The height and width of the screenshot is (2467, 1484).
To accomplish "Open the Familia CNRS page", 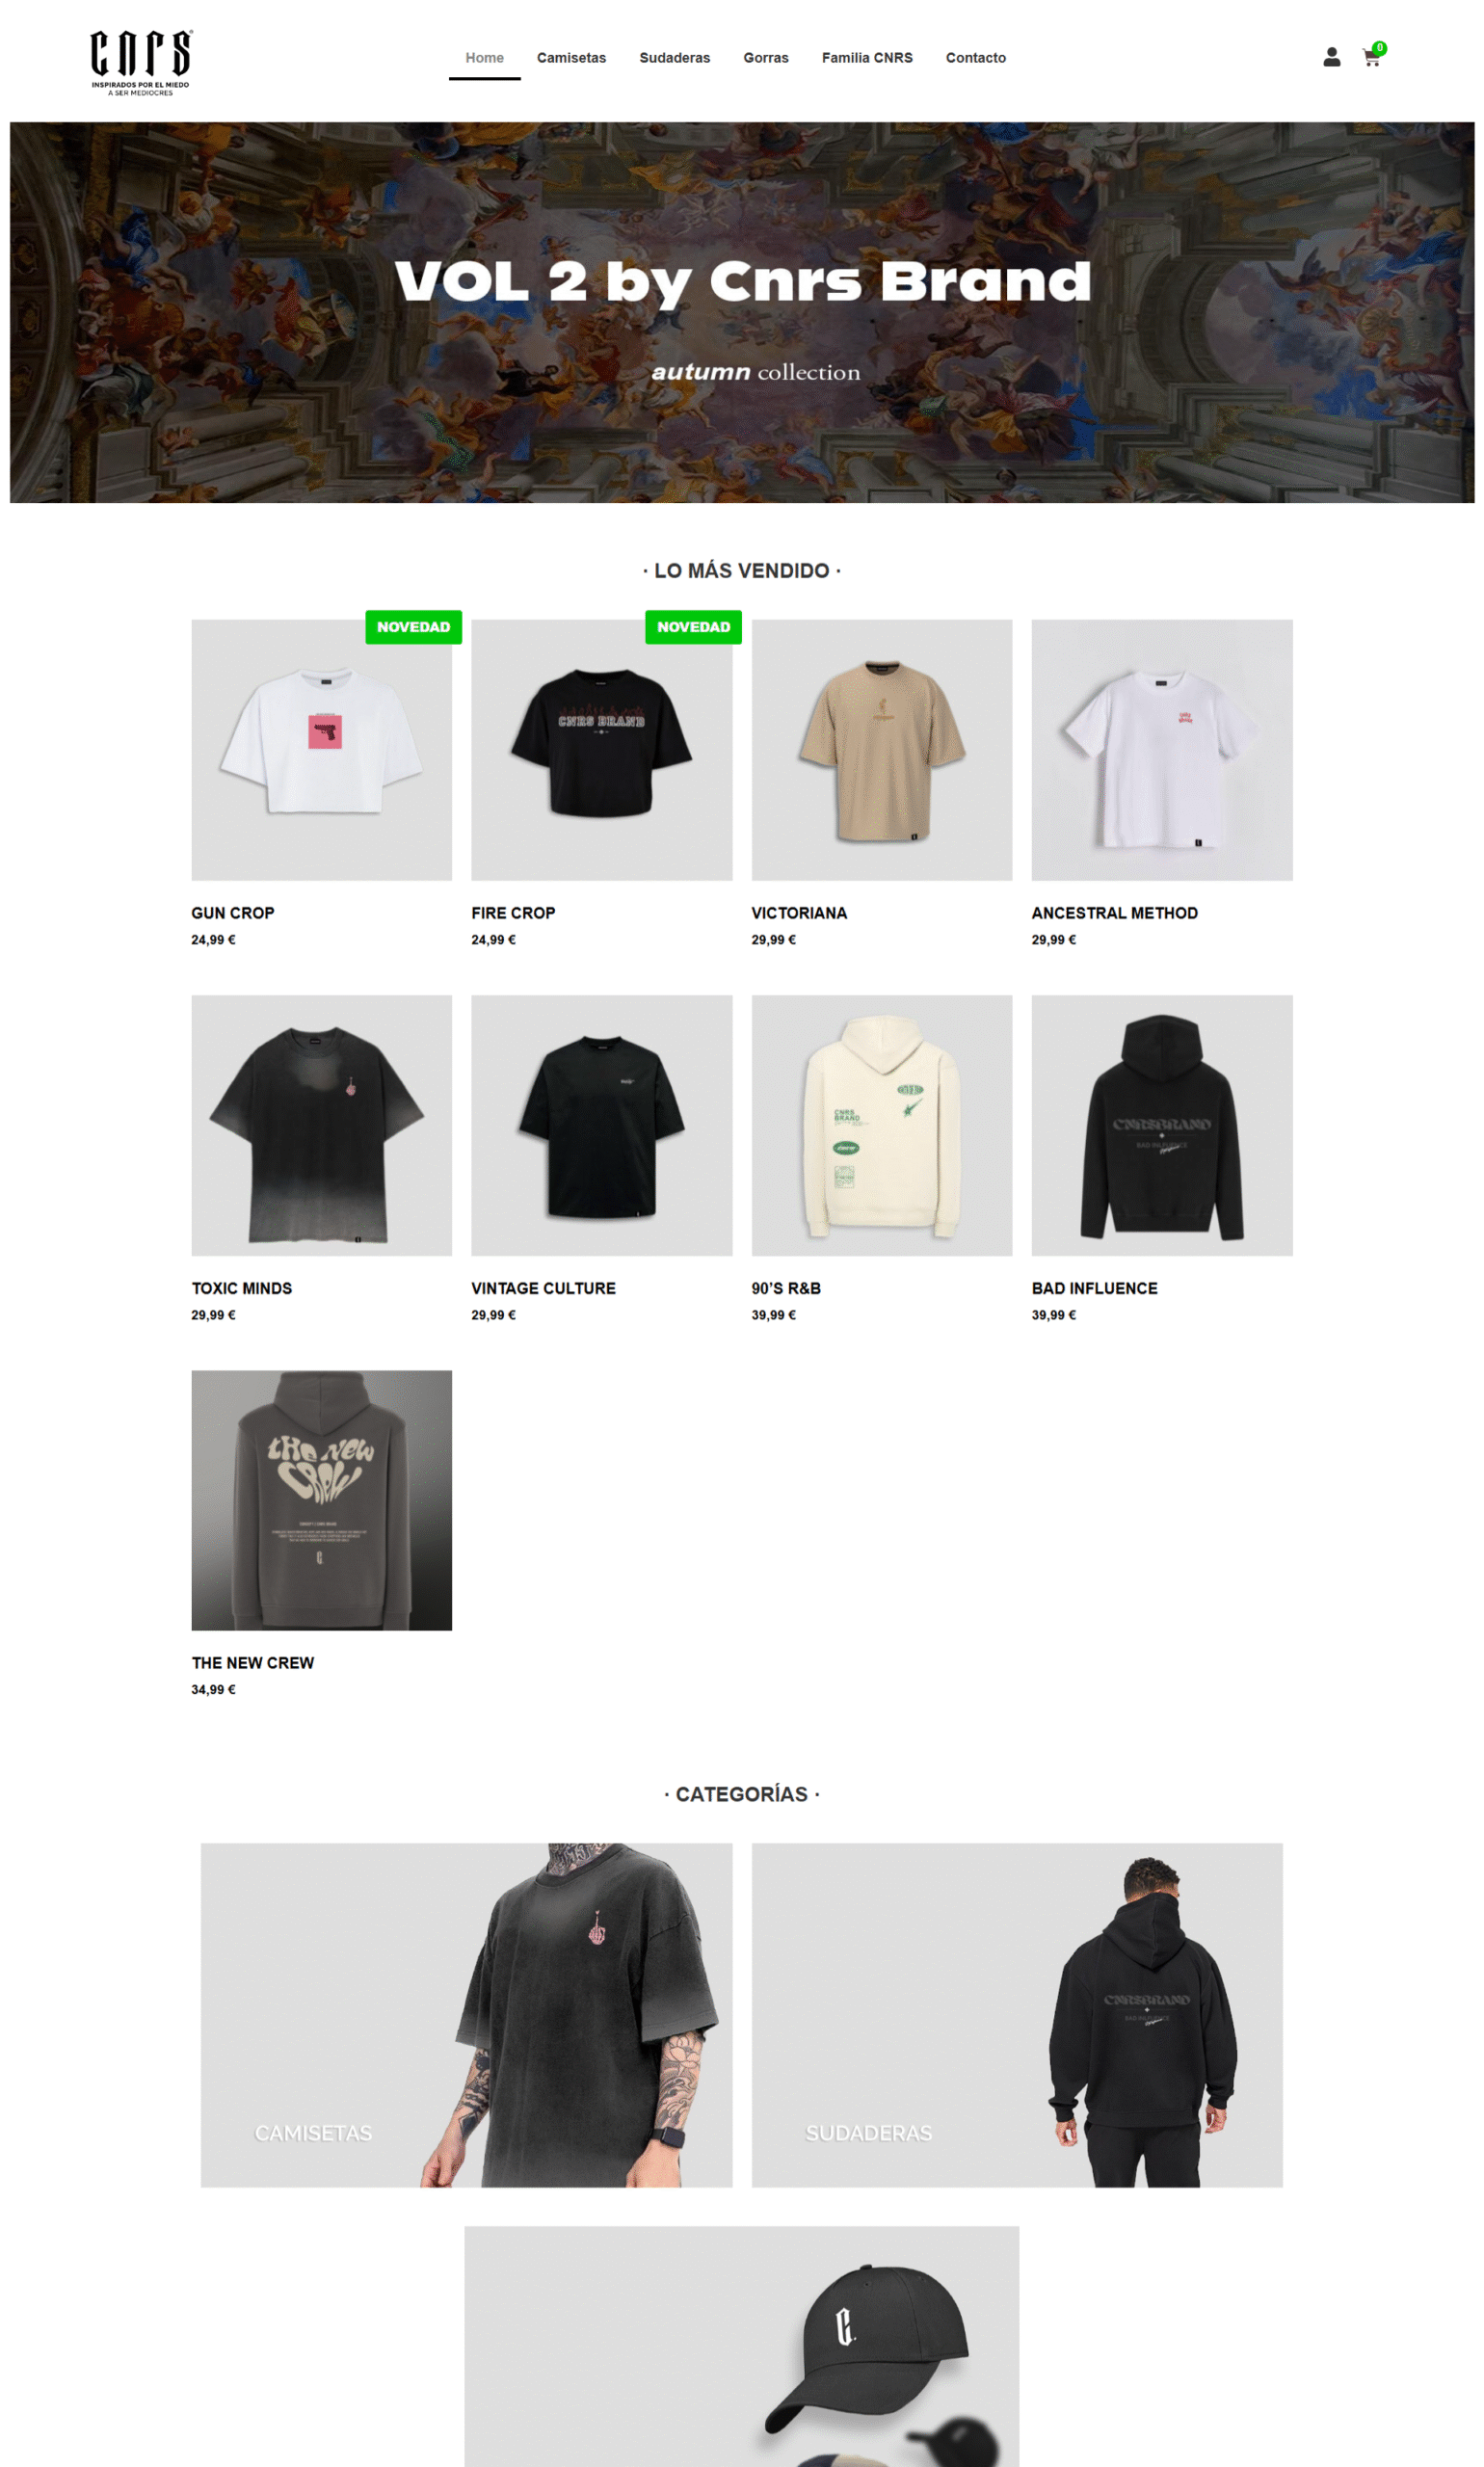I will tap(867, 58).
